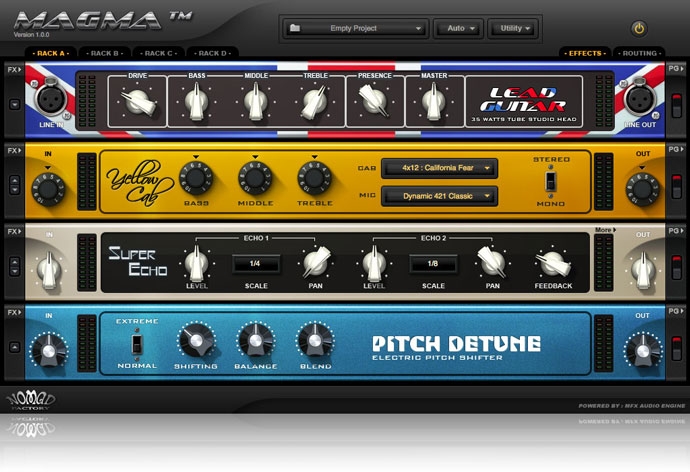Click the Echo 1 Scale field showing 1/4
This screenshot has height=472, width=690.
point(256,264)
